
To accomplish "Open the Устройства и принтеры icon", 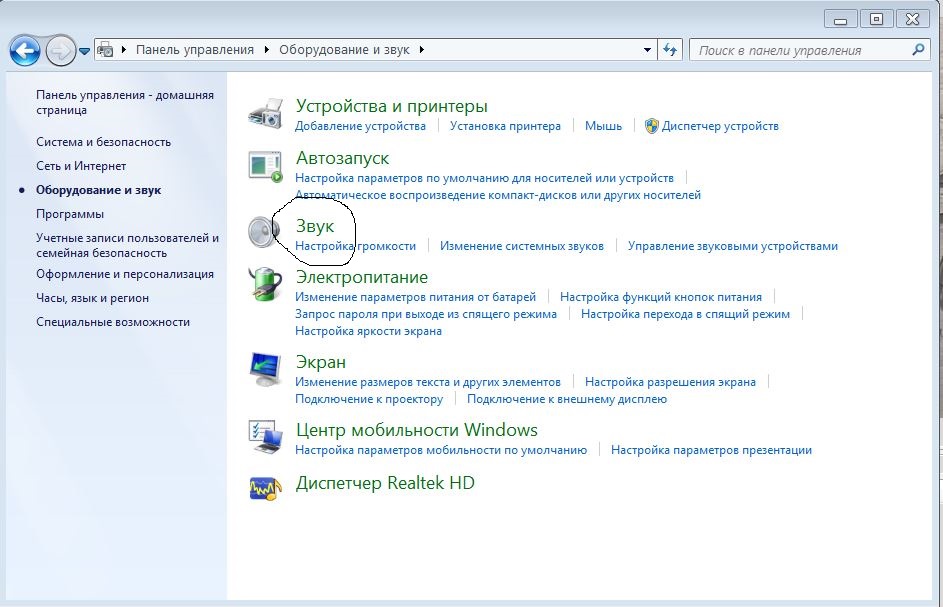I will coord(265,113).
